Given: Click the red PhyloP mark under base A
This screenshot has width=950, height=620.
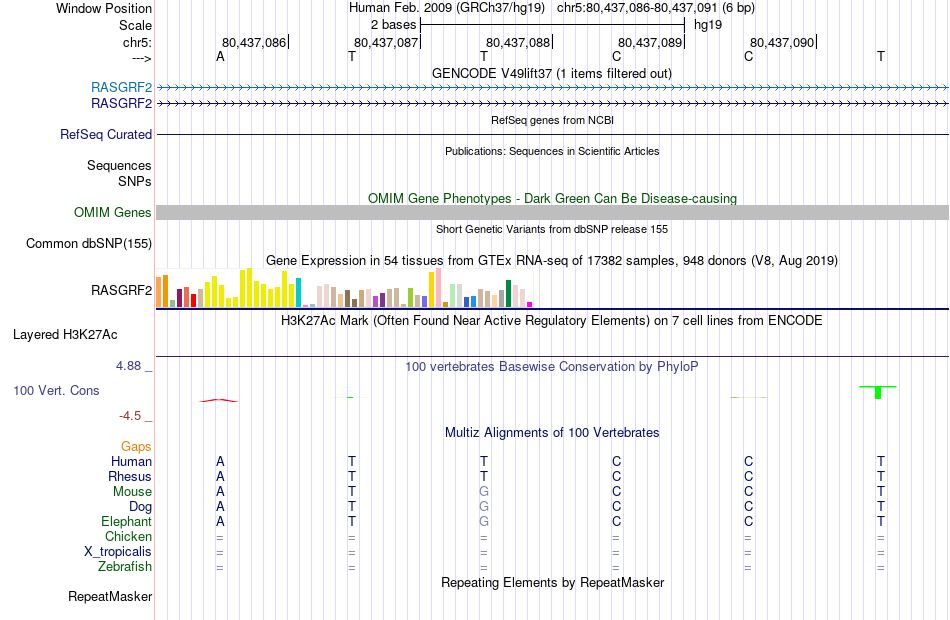Looking at the screenshot, I should 219,401.
